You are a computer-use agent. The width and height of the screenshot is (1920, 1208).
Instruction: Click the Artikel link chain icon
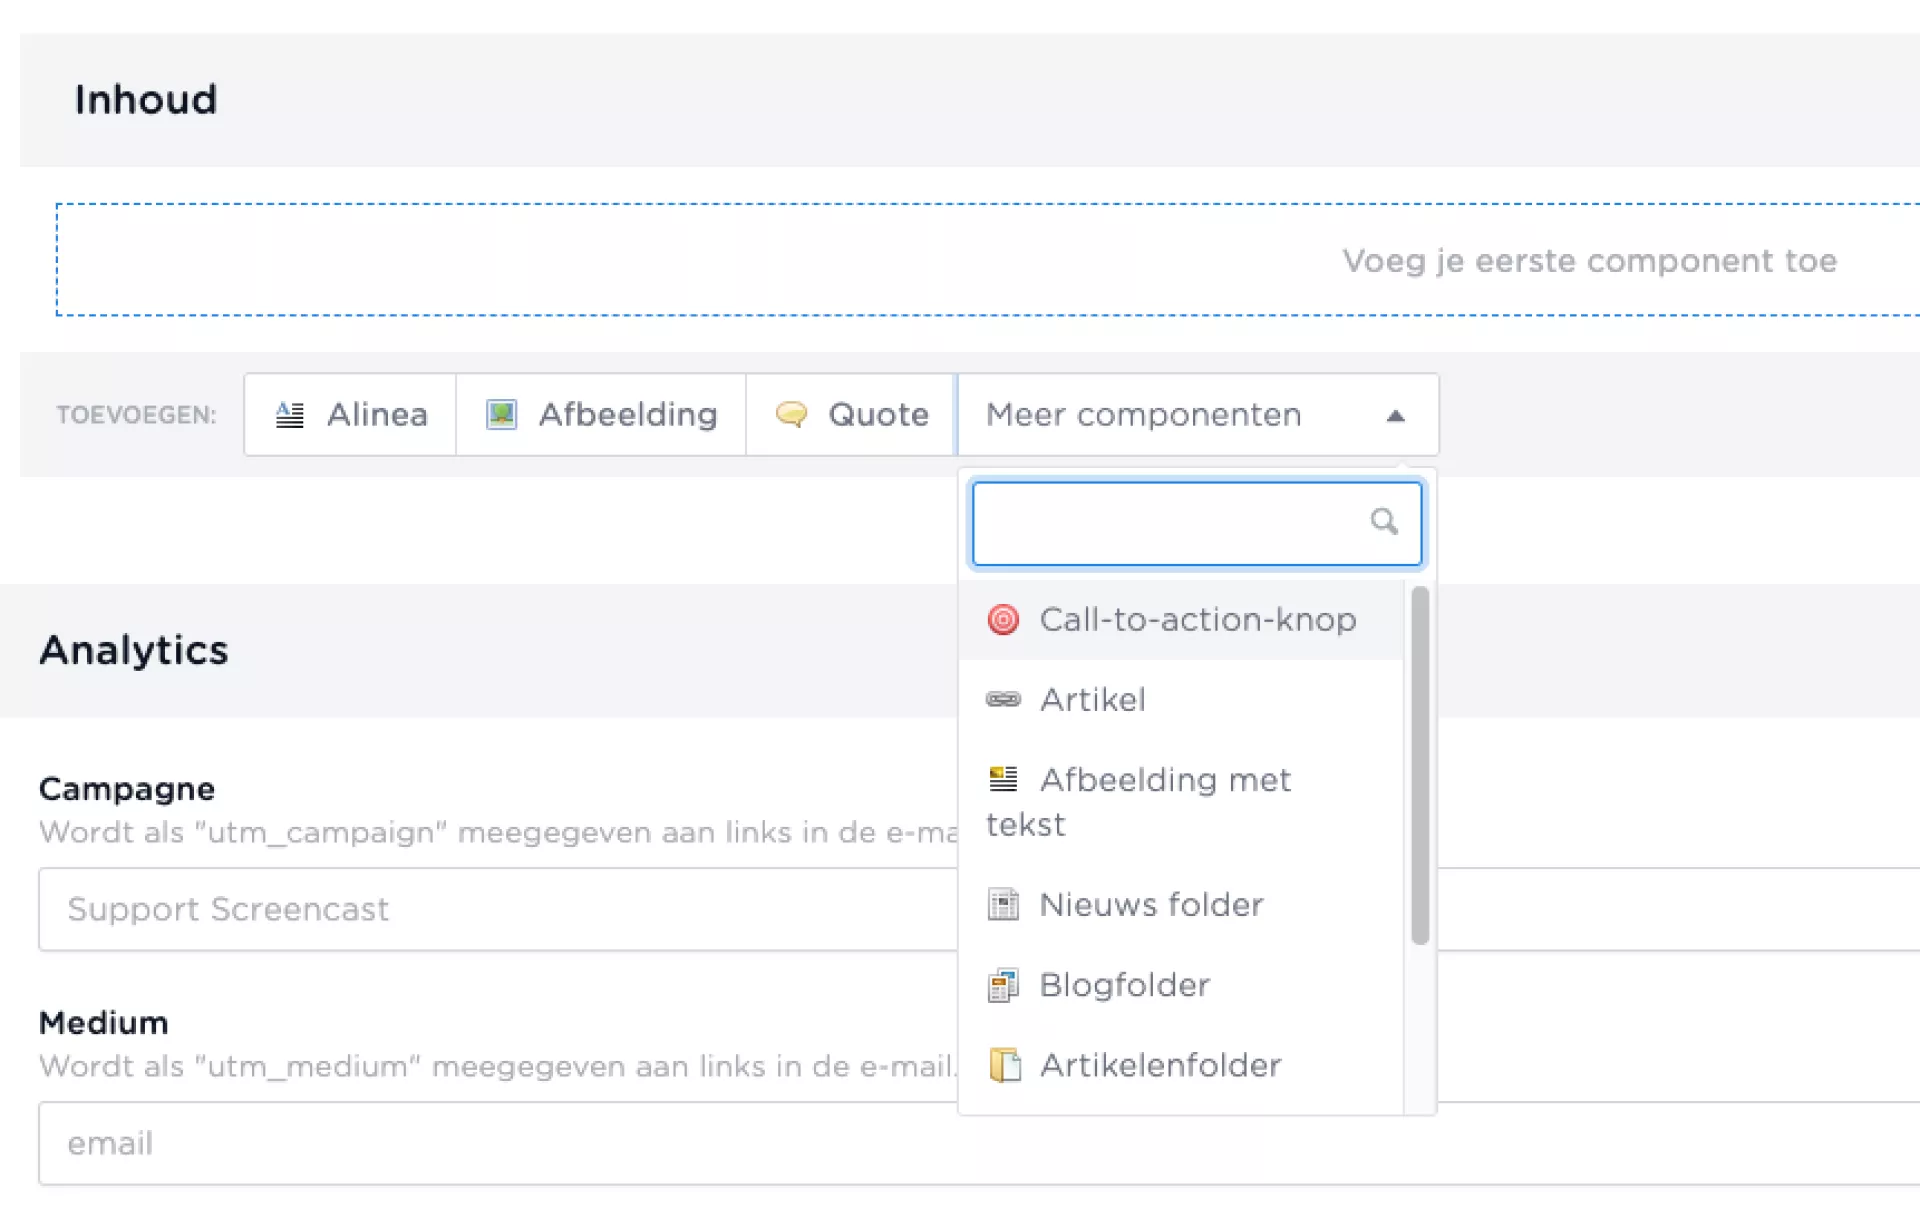pos(1003,700)
